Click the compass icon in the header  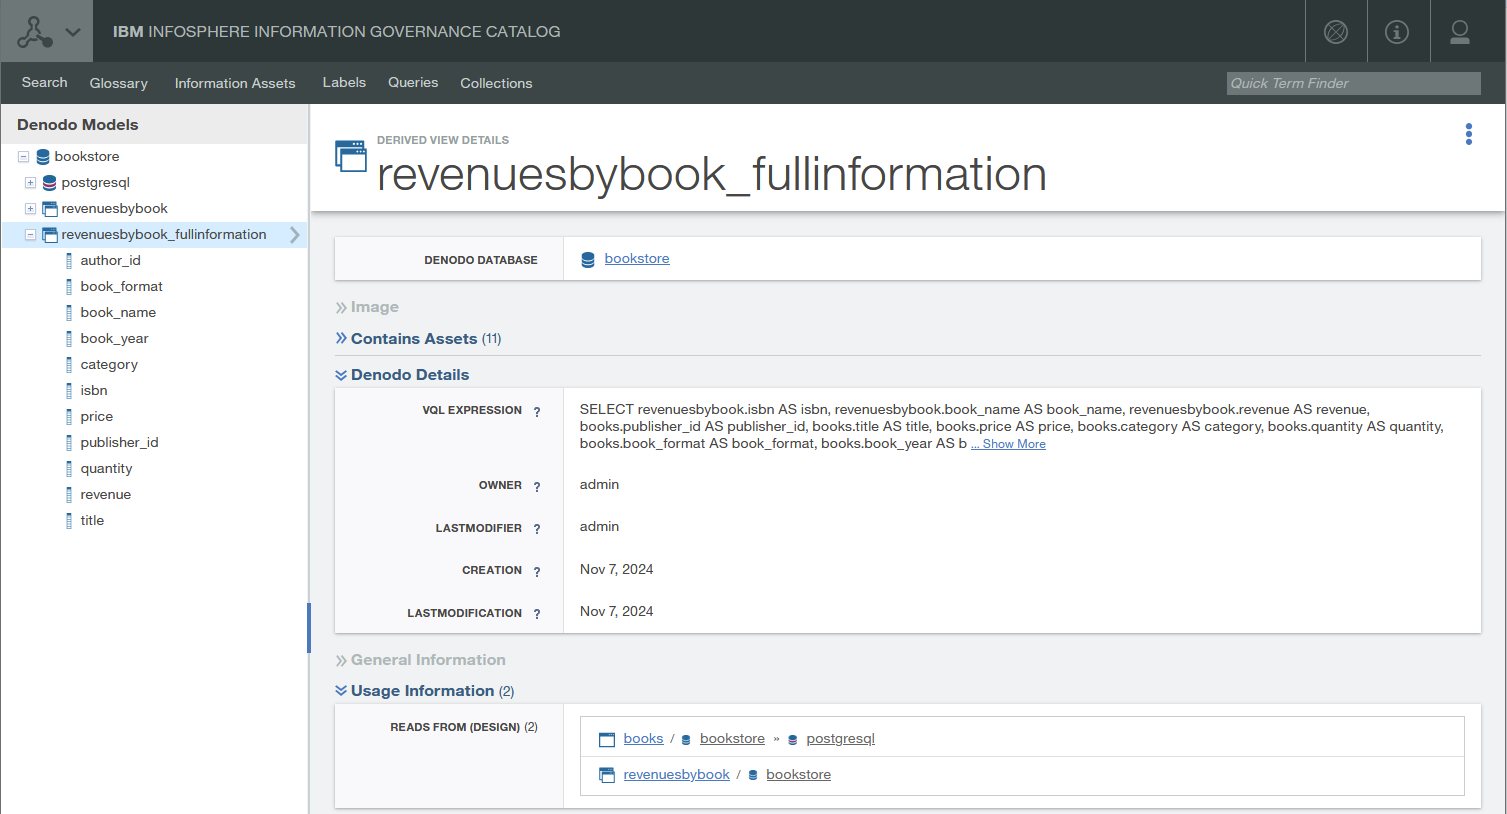point(1336,32)
